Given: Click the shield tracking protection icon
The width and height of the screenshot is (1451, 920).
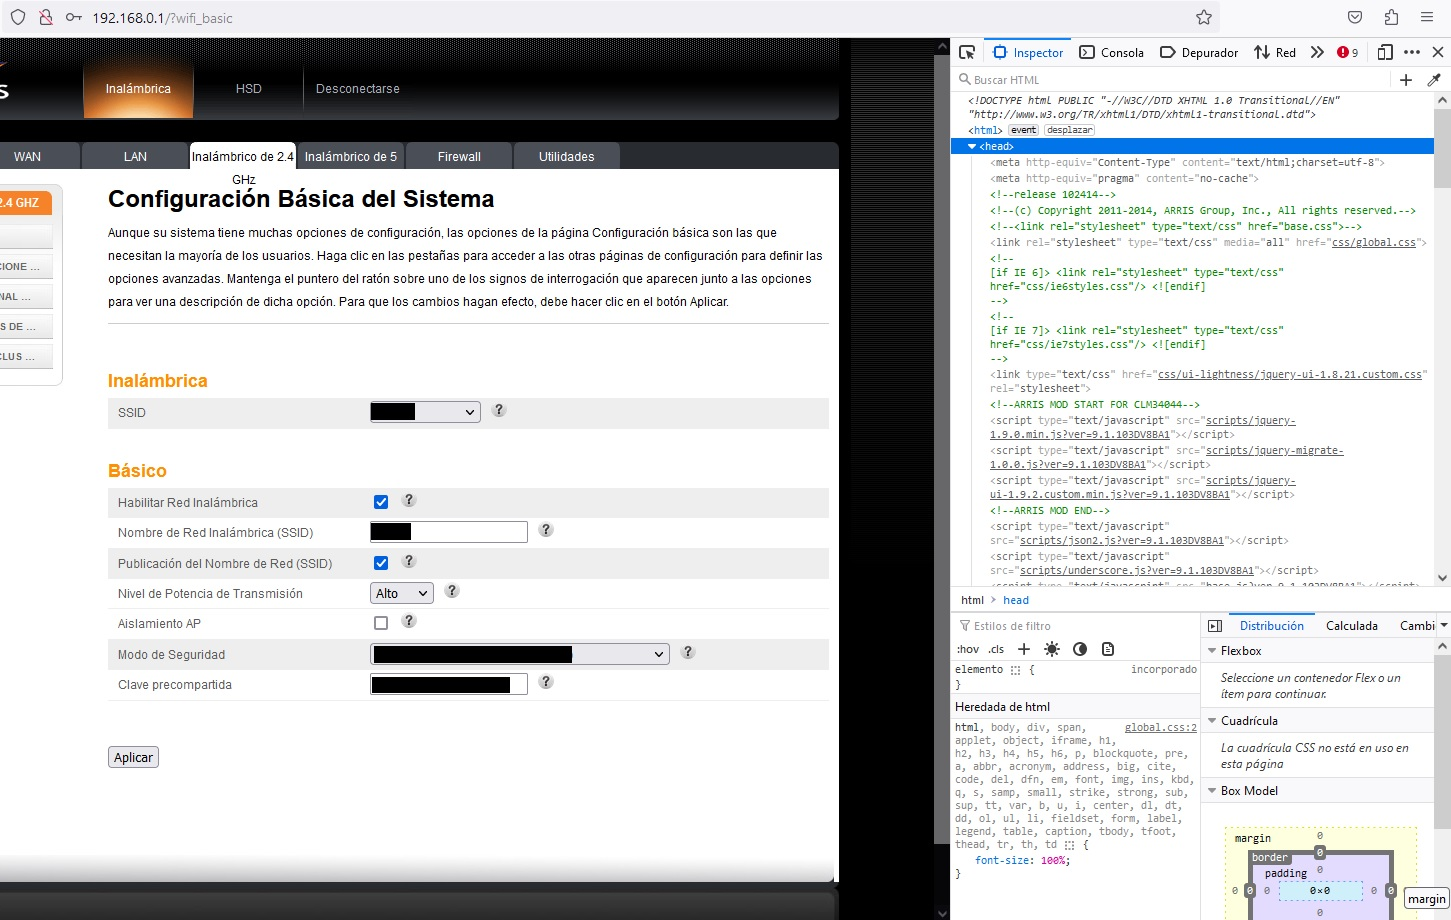Looking at the screenshot, I should [18, 17].
